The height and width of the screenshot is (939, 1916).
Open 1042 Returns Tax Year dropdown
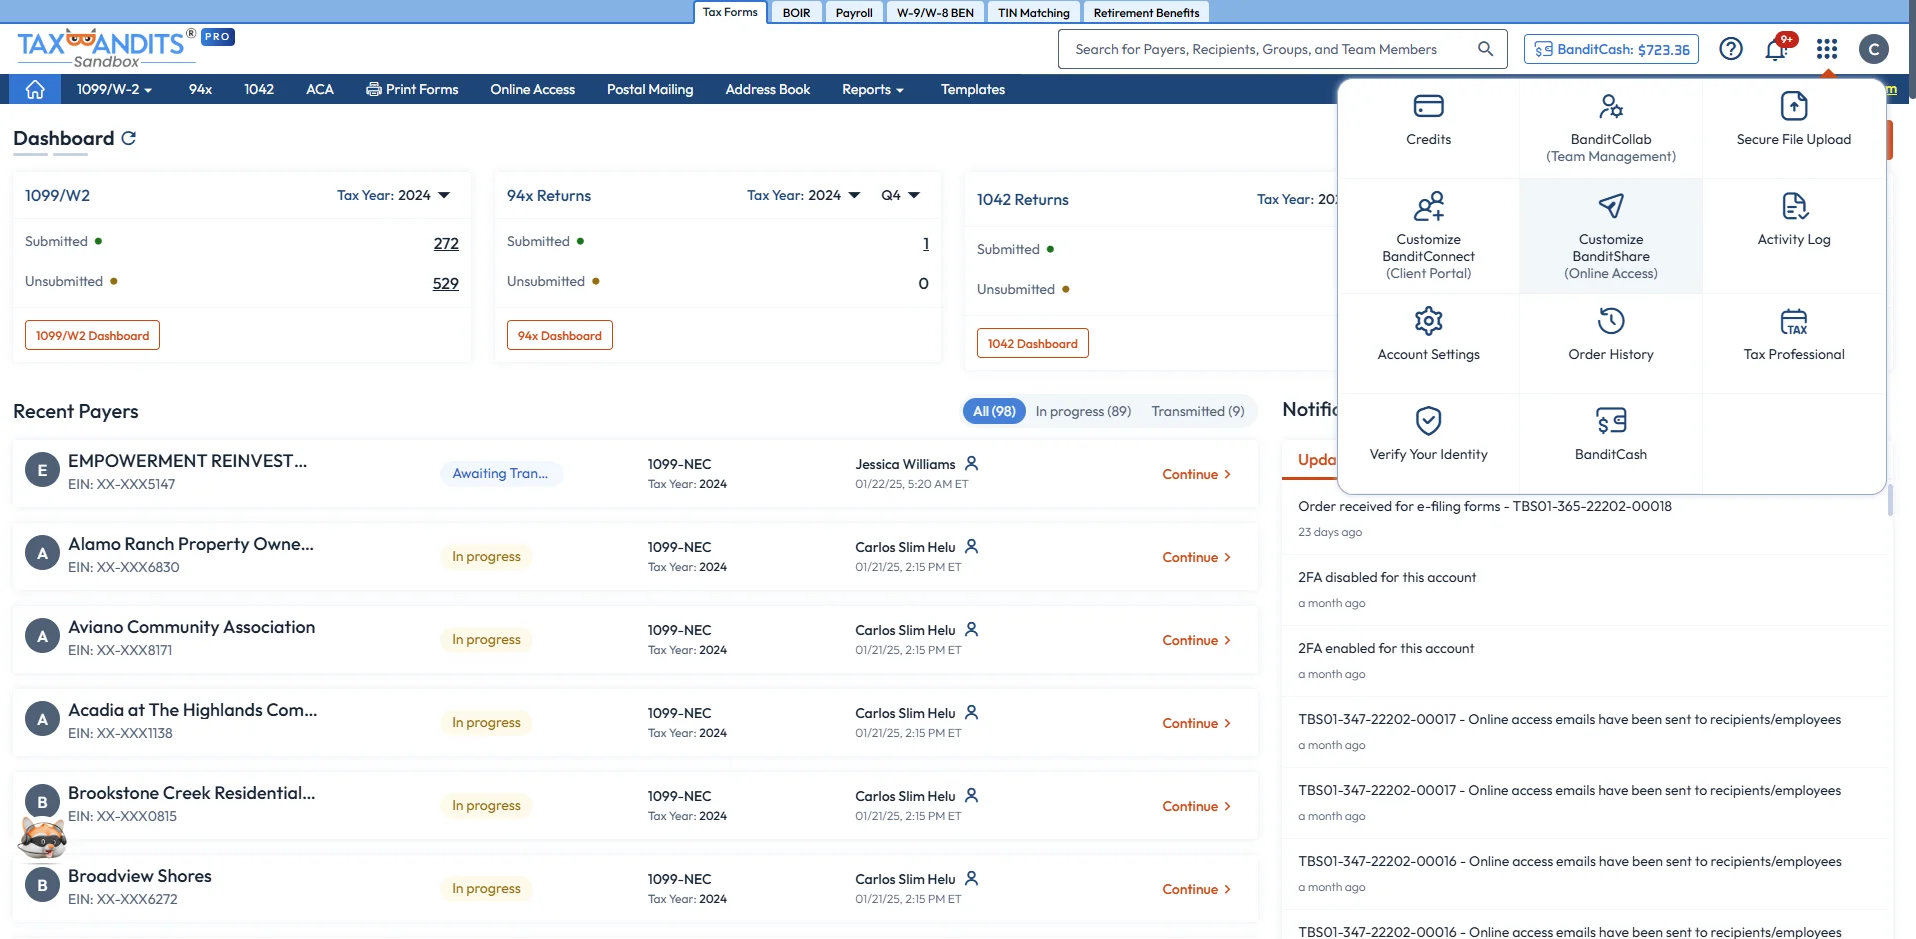coord(1297,199)
